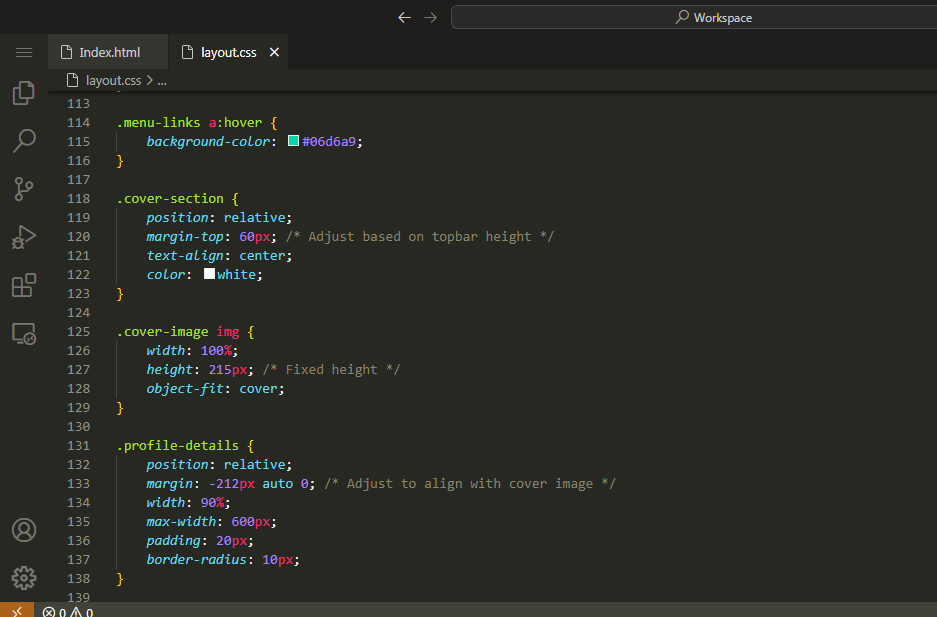Screen dimensions: 937x617
Task: Open the Run and Debug view
Action: pyautogui.click(x=24, y=237)
